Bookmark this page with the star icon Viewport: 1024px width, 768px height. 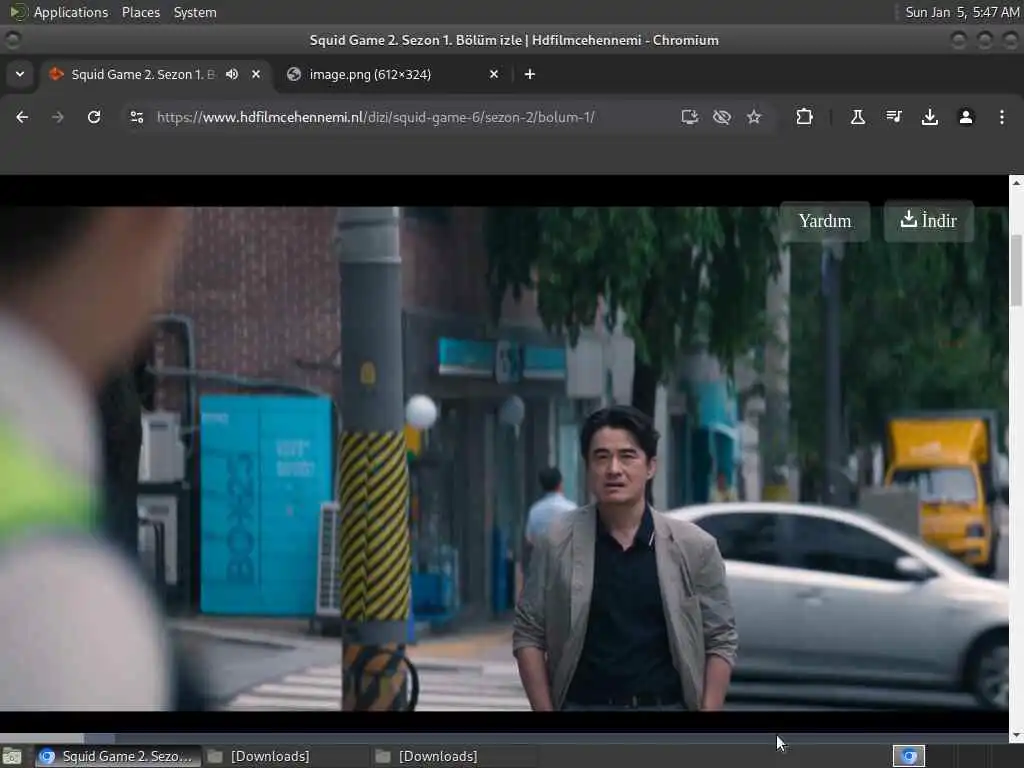pos(754,117)
